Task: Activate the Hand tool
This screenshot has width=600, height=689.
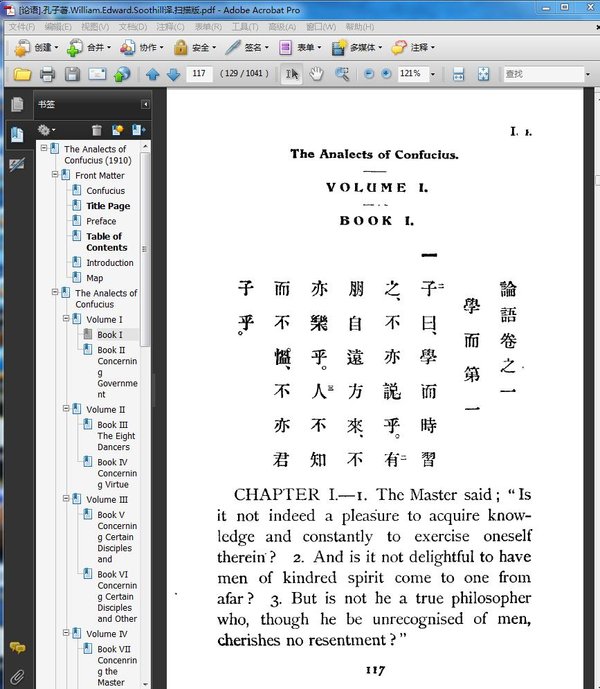Action: [316, 73]
